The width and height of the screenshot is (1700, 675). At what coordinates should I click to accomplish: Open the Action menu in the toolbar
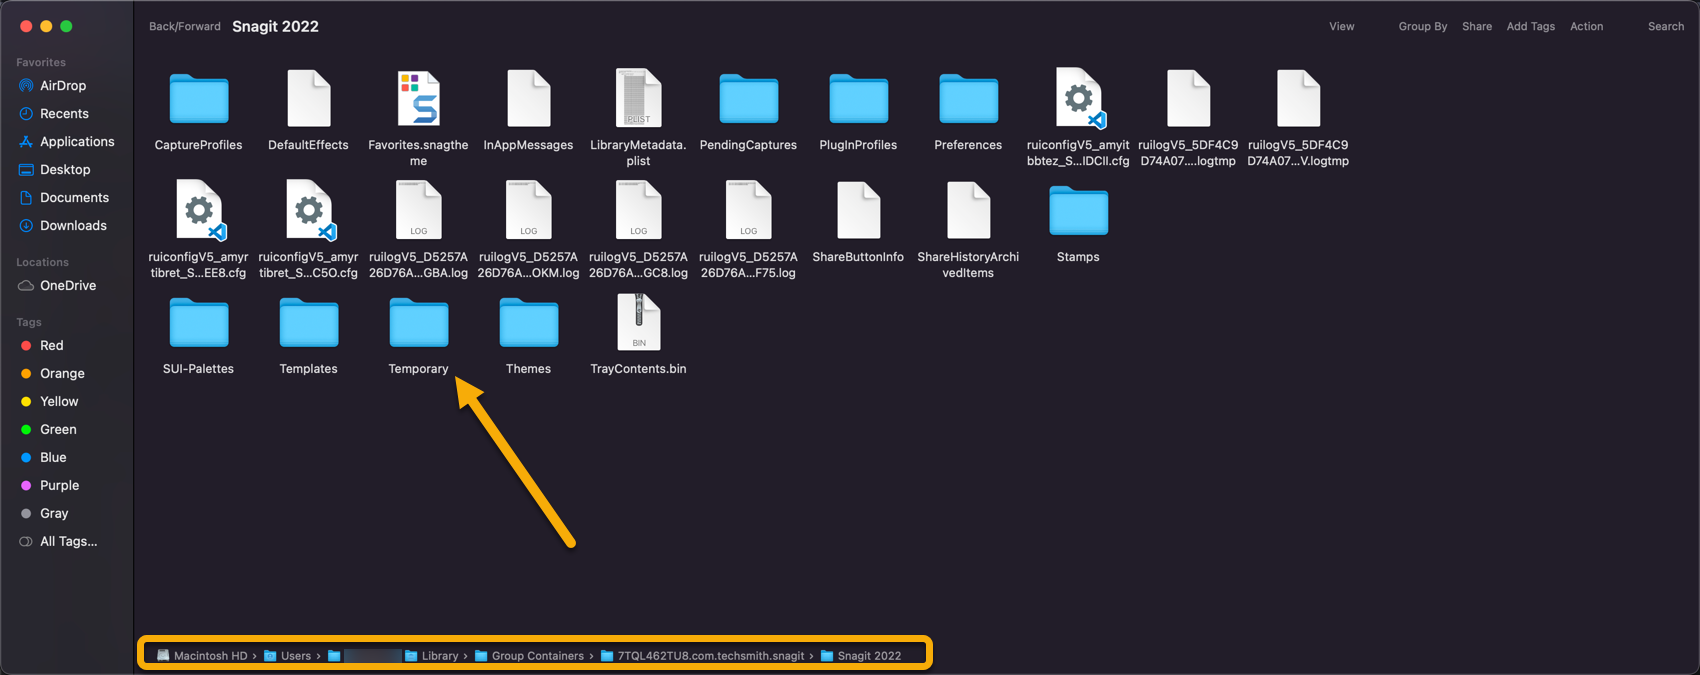point(1586,27)
